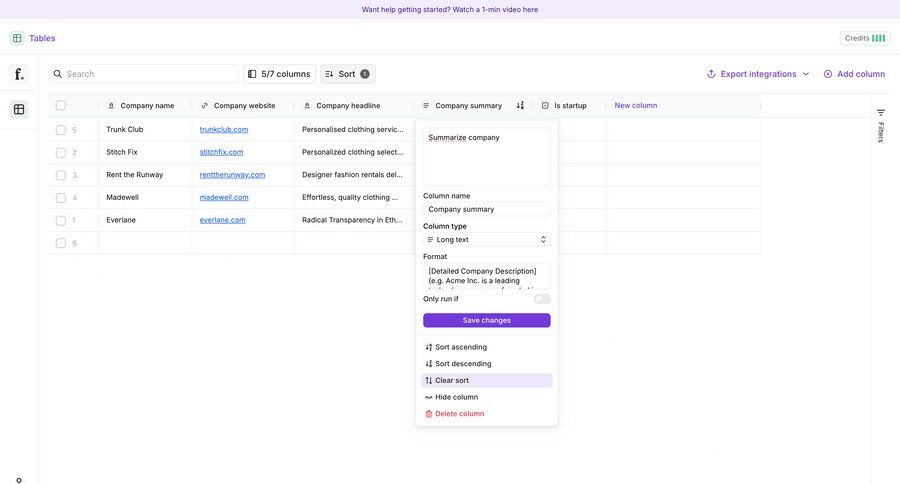Select the table grid sidebar icon
The width and height of the screenshot is (900, 484).
[x=19, y=109]
